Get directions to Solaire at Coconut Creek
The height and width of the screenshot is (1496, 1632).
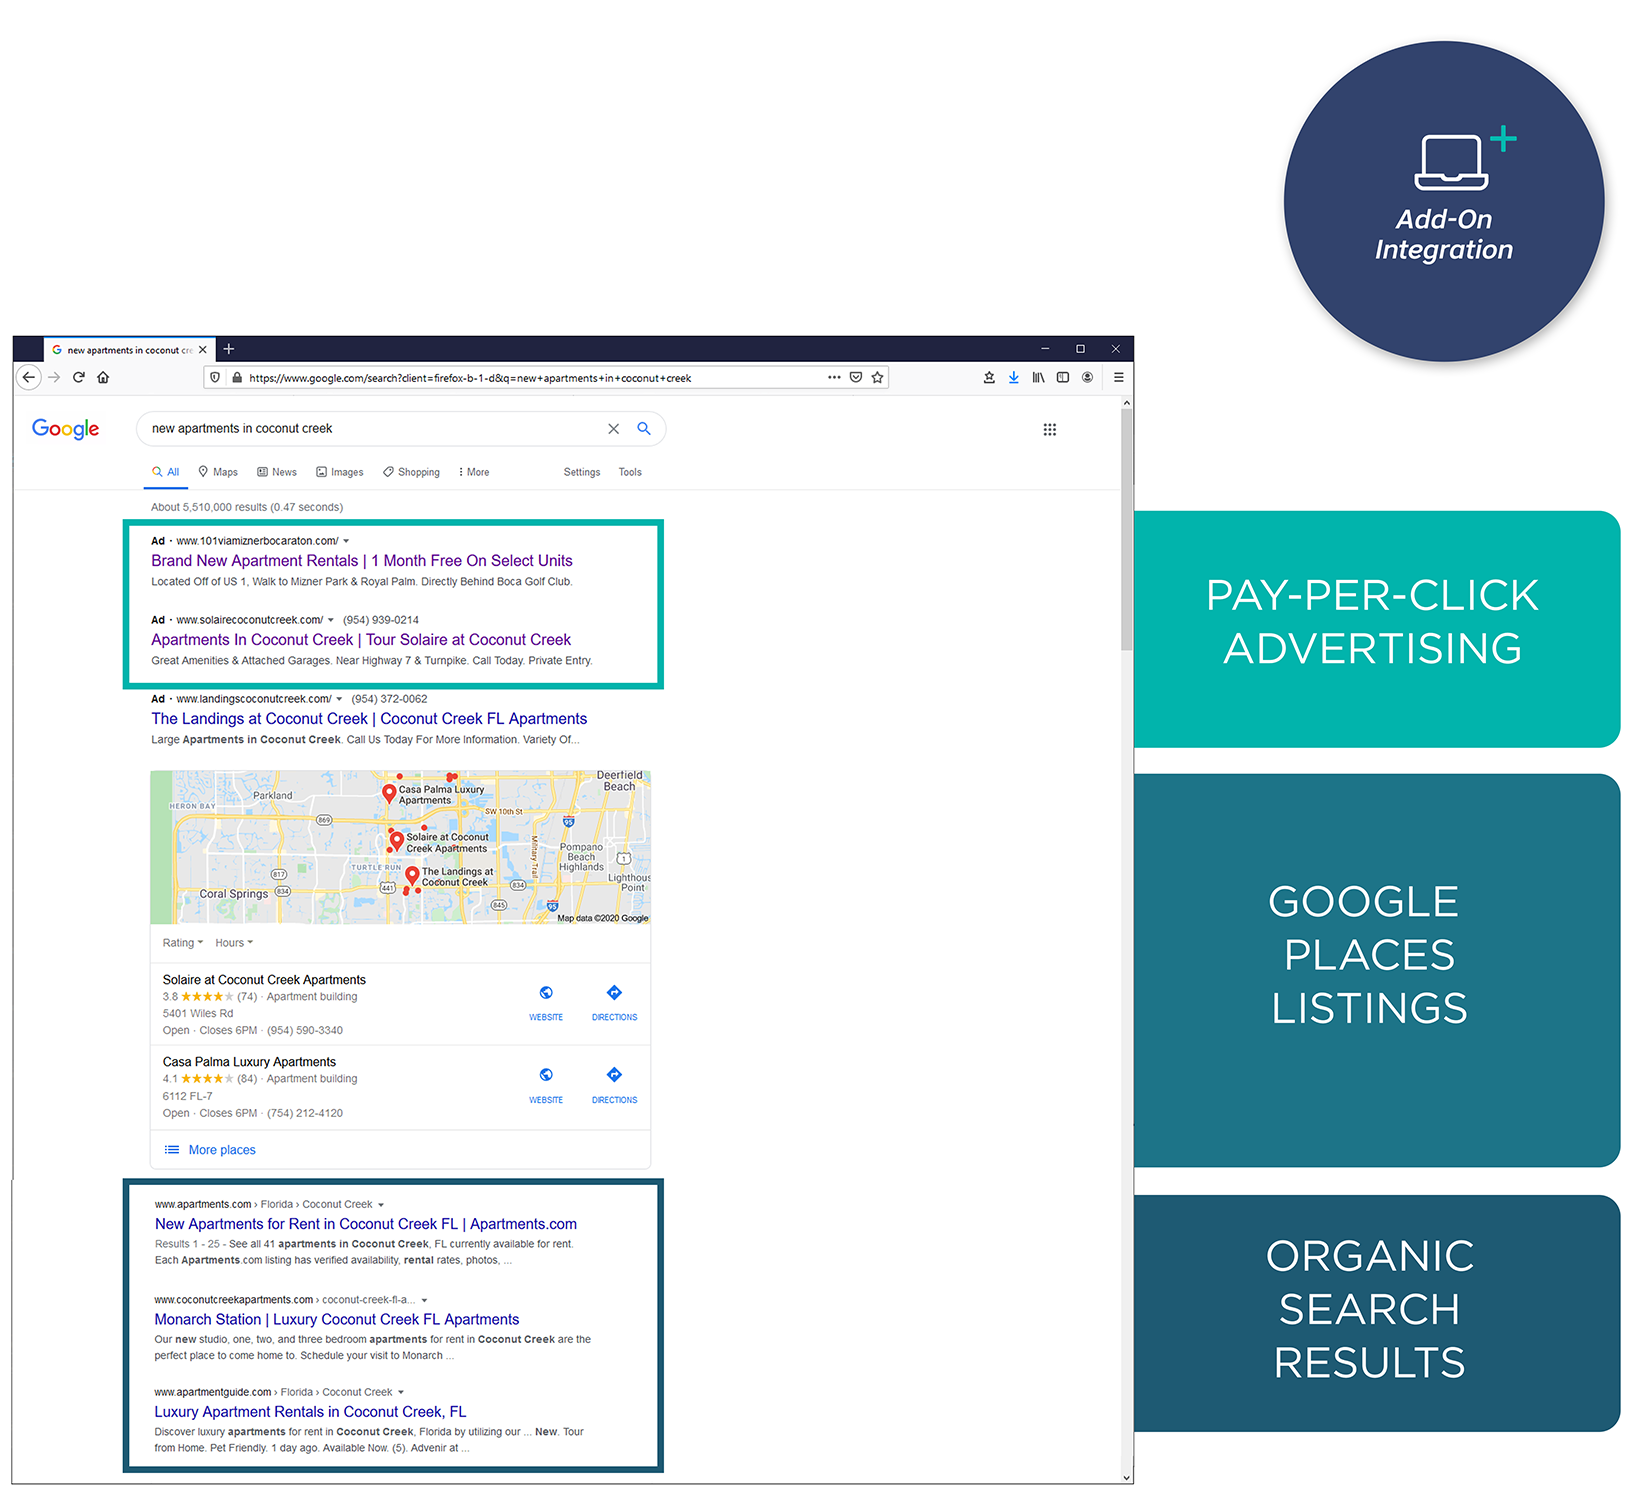(x=614, y=1000)
